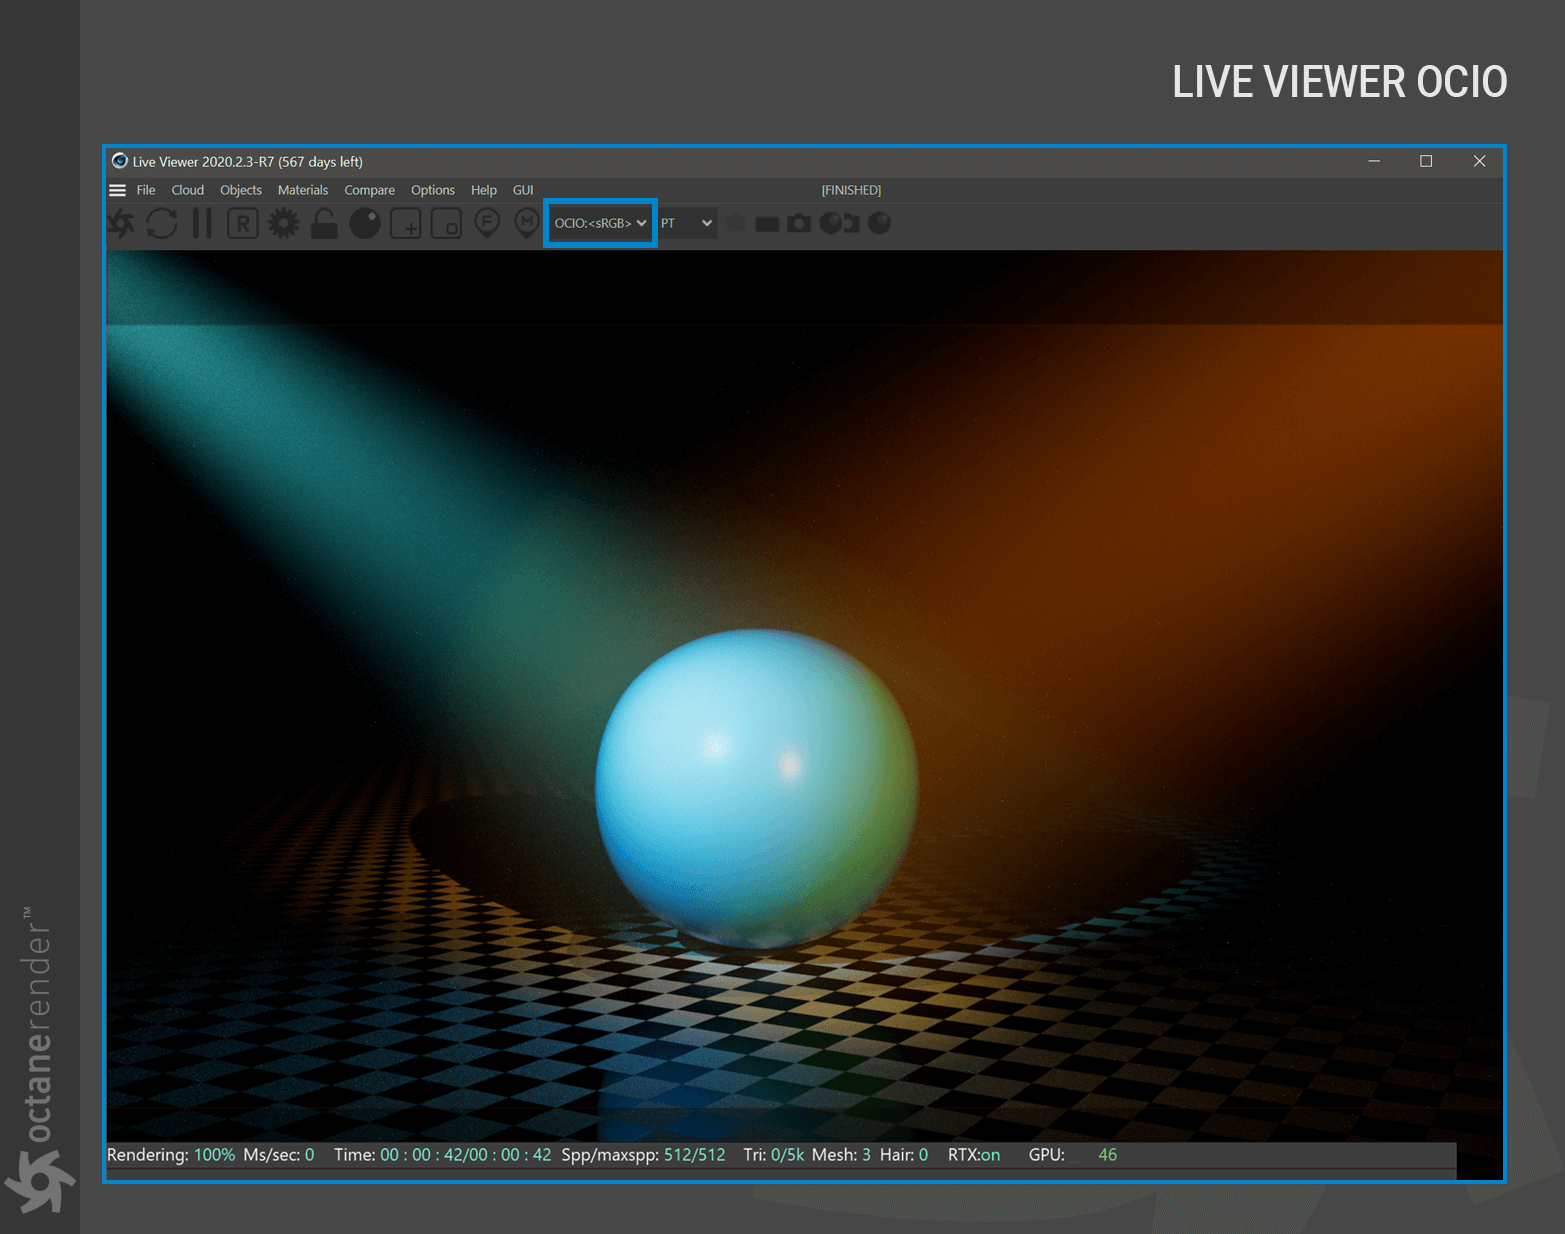Open Octane settings gear icon
The height and width of the screenshot is (1234, 1565).
284,223
